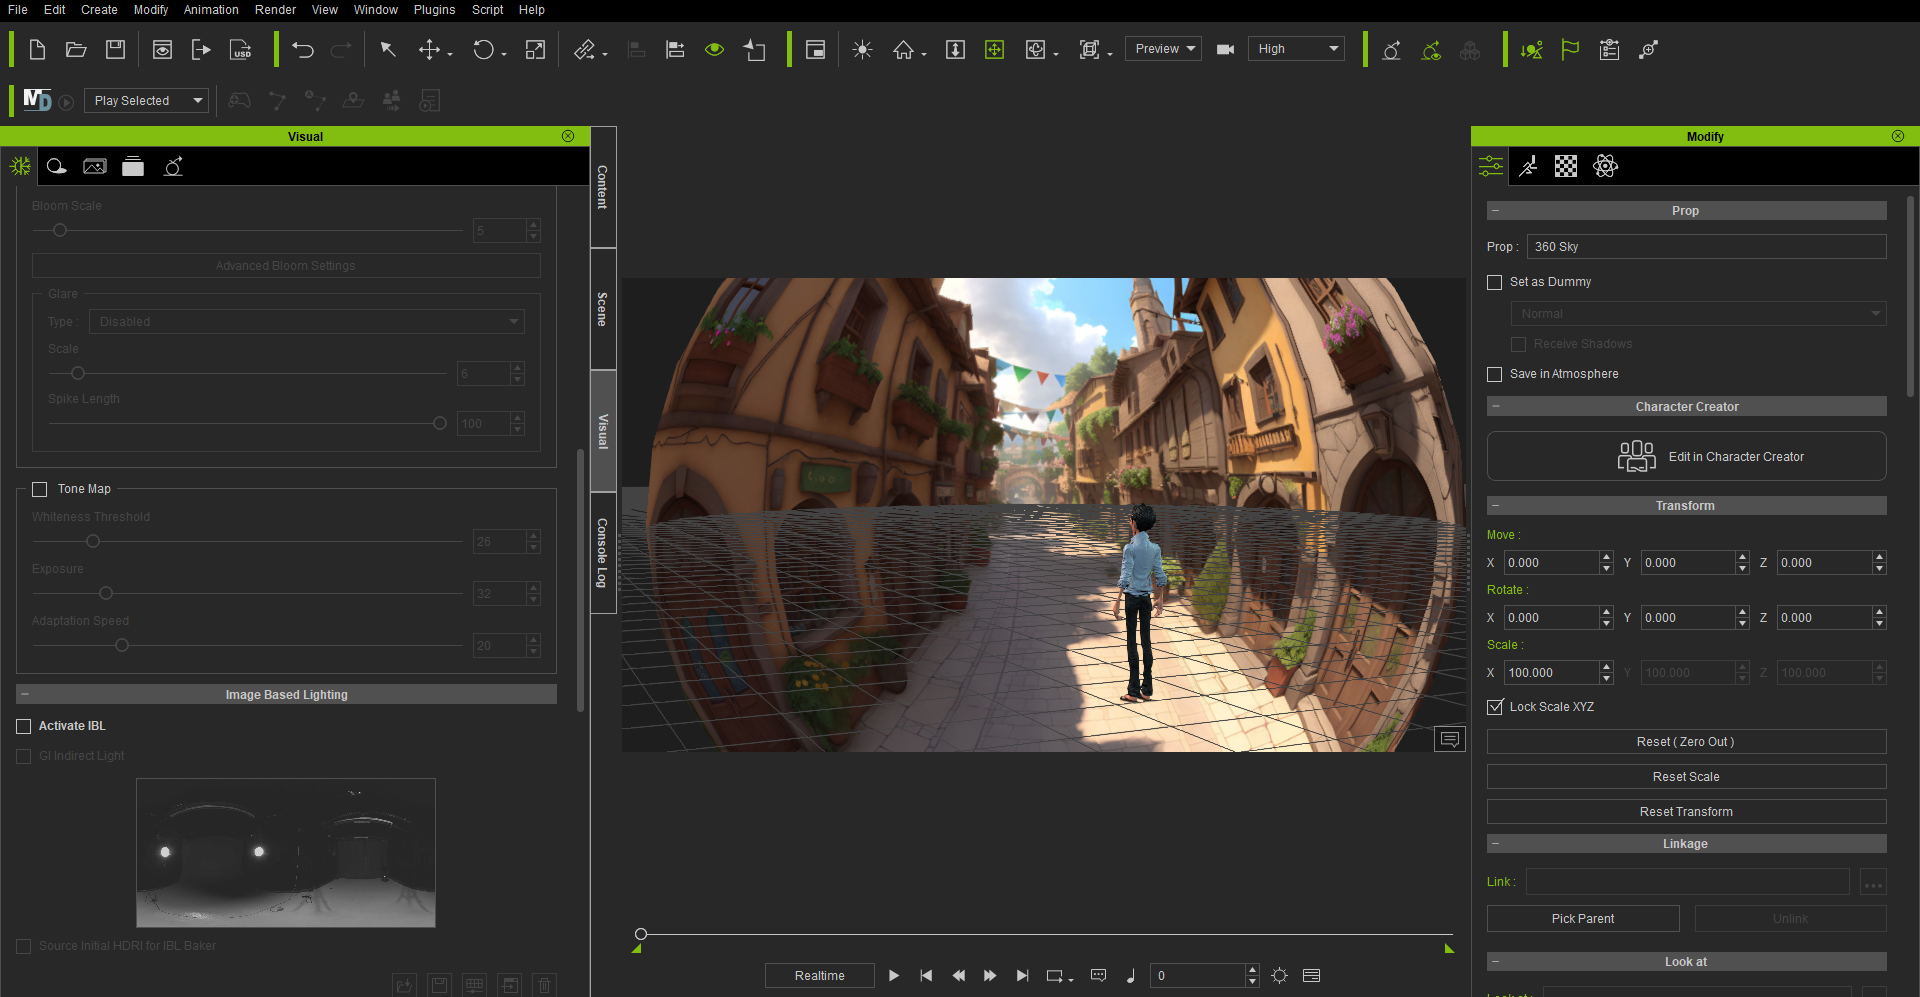
Task: Click the Reset Scale button
Action: click(x=1686, y=777)
